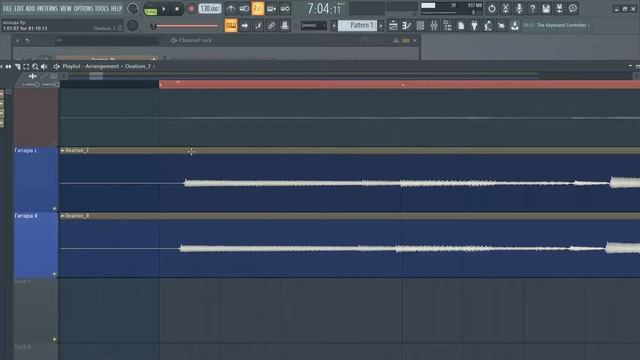
Task: Stop playback with the stop button
Action: 177,9
